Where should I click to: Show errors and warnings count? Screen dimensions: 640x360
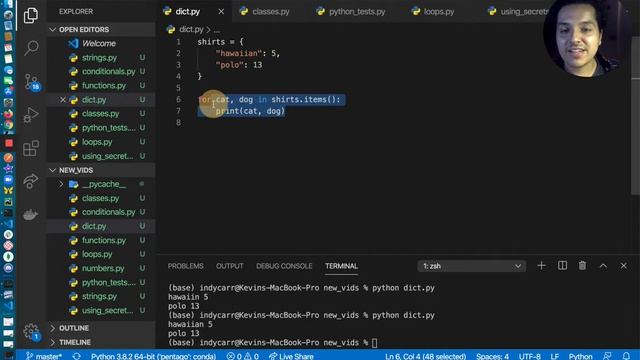243,356
